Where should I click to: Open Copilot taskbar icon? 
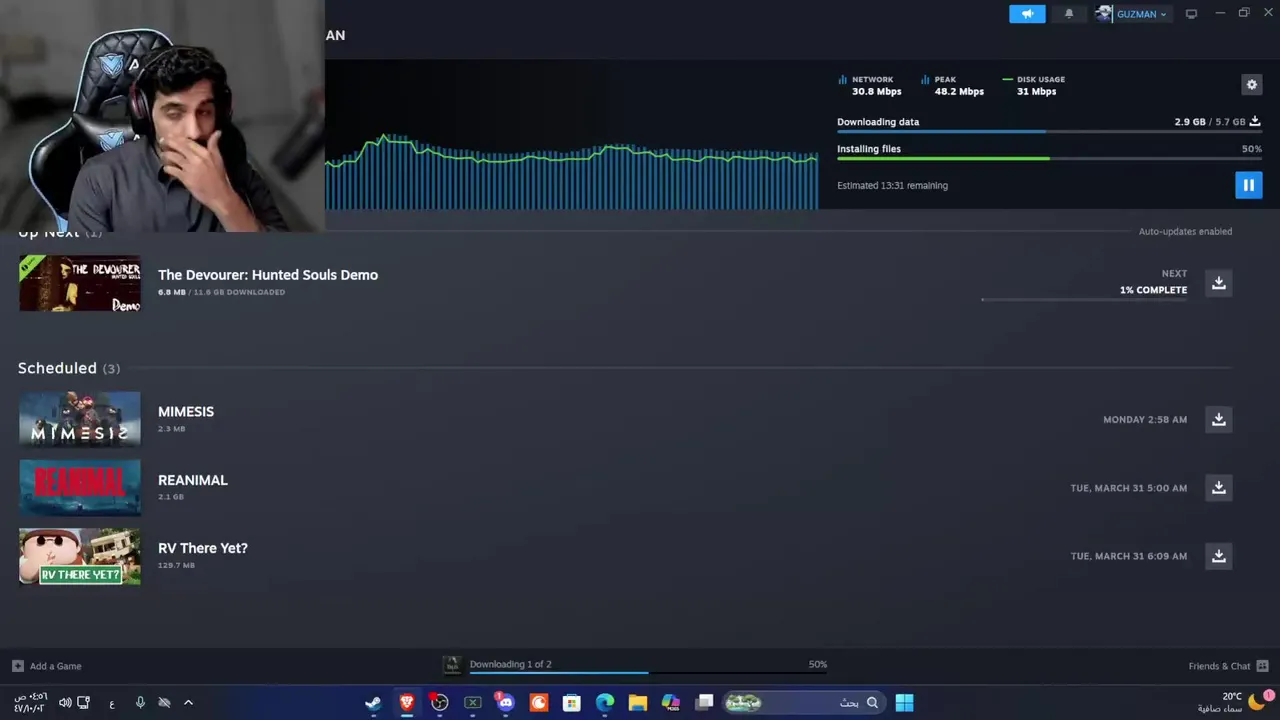671,702
